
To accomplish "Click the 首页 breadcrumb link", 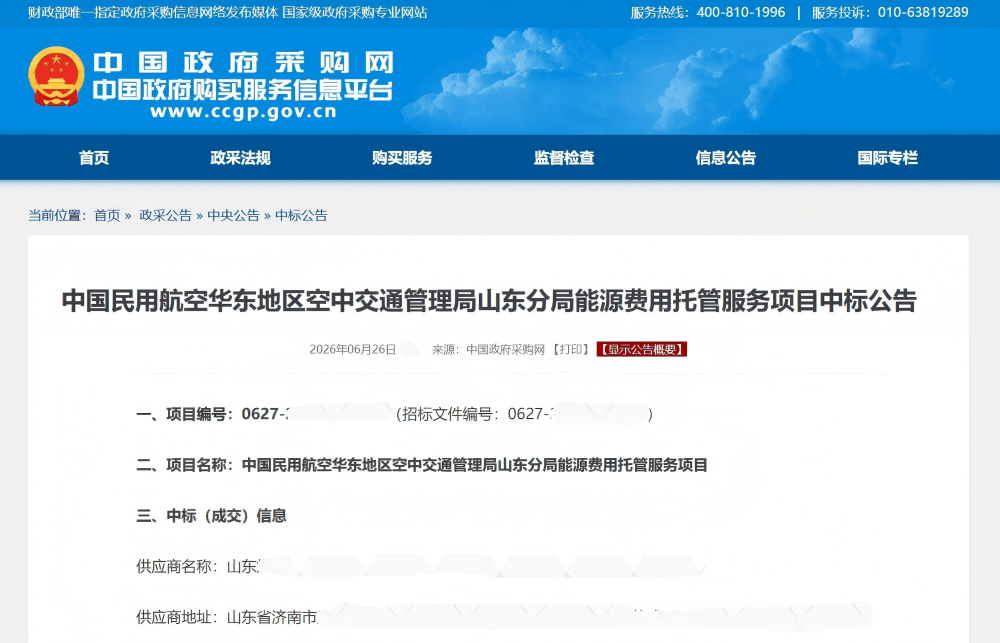I will pyautogui.click(x=107, y=216).
